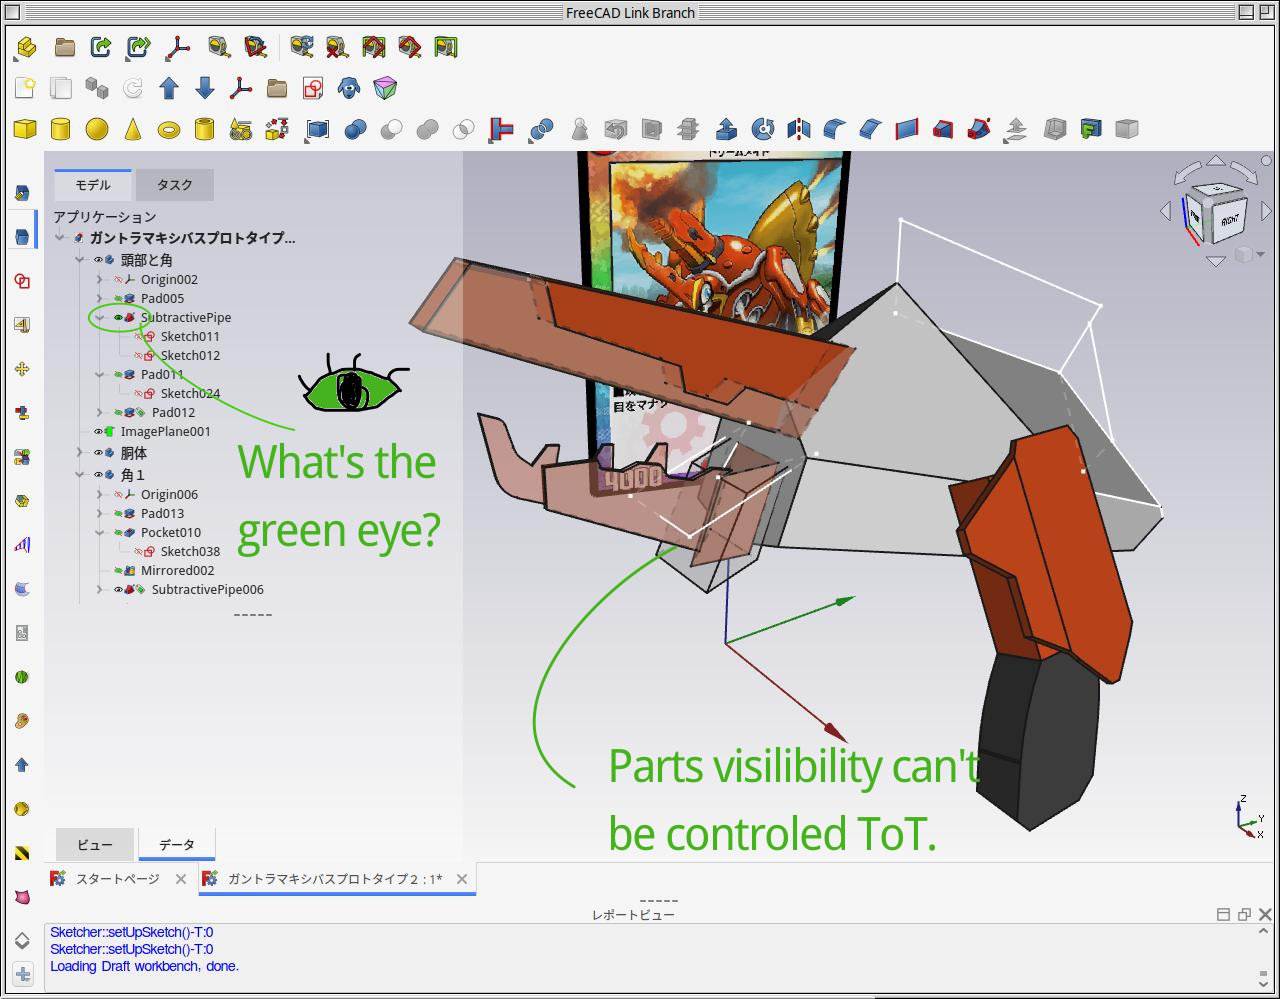Collapse the SubtractivePipe tree branch

(x=100, y=317)
